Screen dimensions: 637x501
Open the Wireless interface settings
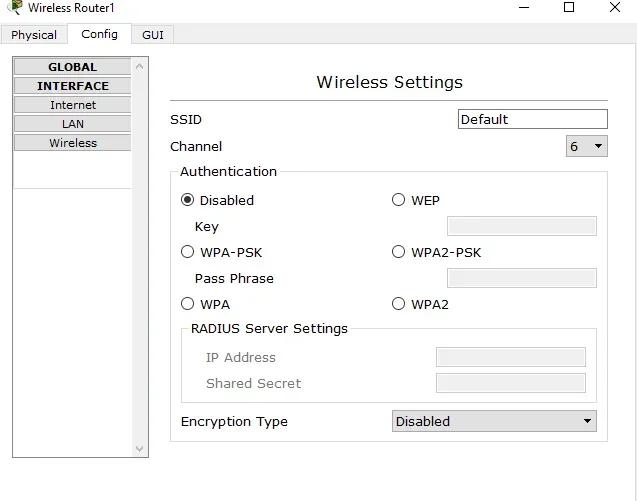coord(72,143)
